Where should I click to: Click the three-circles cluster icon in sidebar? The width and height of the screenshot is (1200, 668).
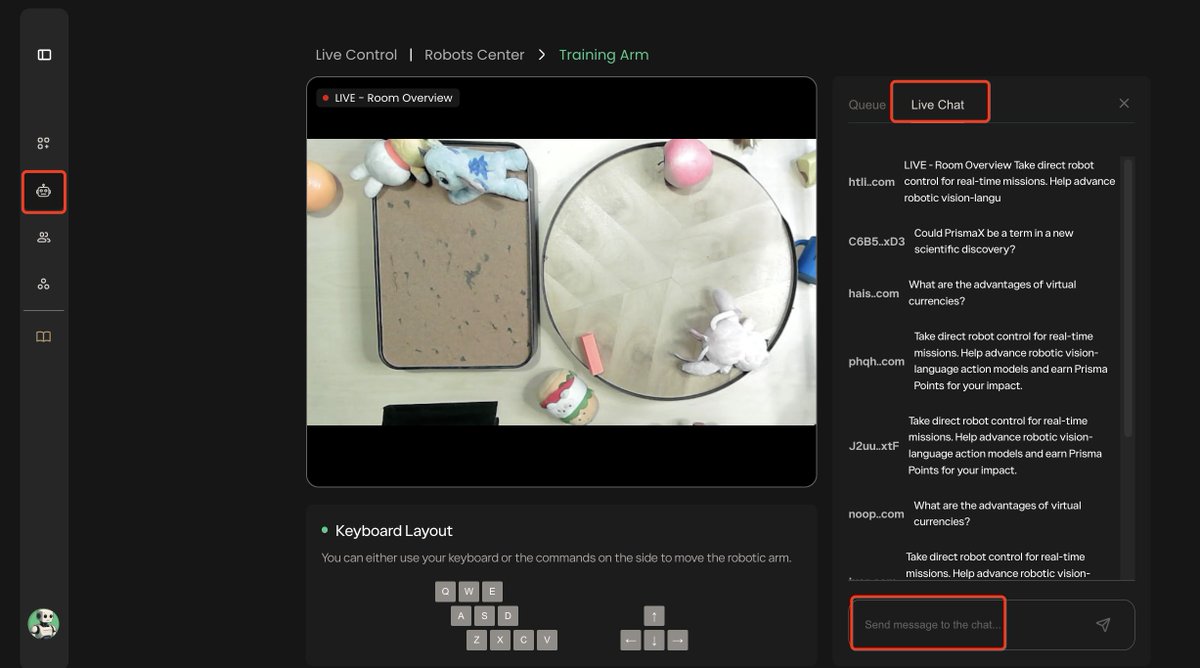click(44, 284)
